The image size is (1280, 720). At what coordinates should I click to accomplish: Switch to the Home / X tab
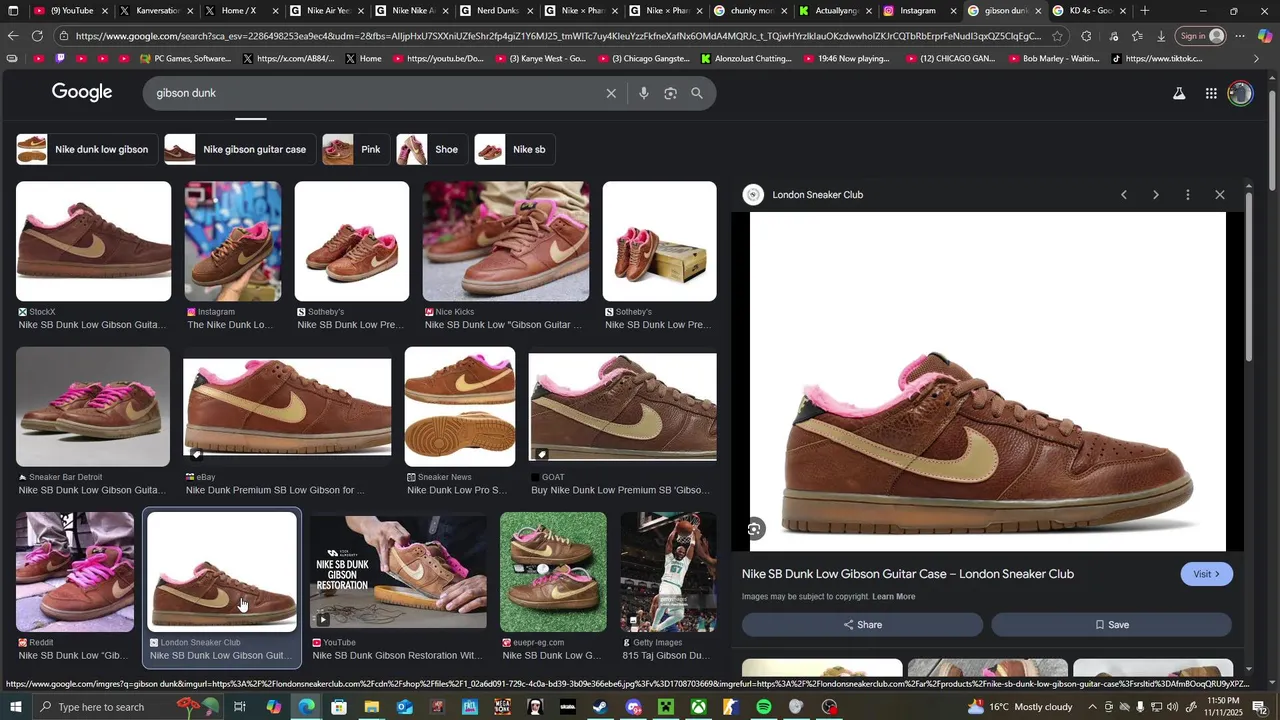[x=241, y=11]
